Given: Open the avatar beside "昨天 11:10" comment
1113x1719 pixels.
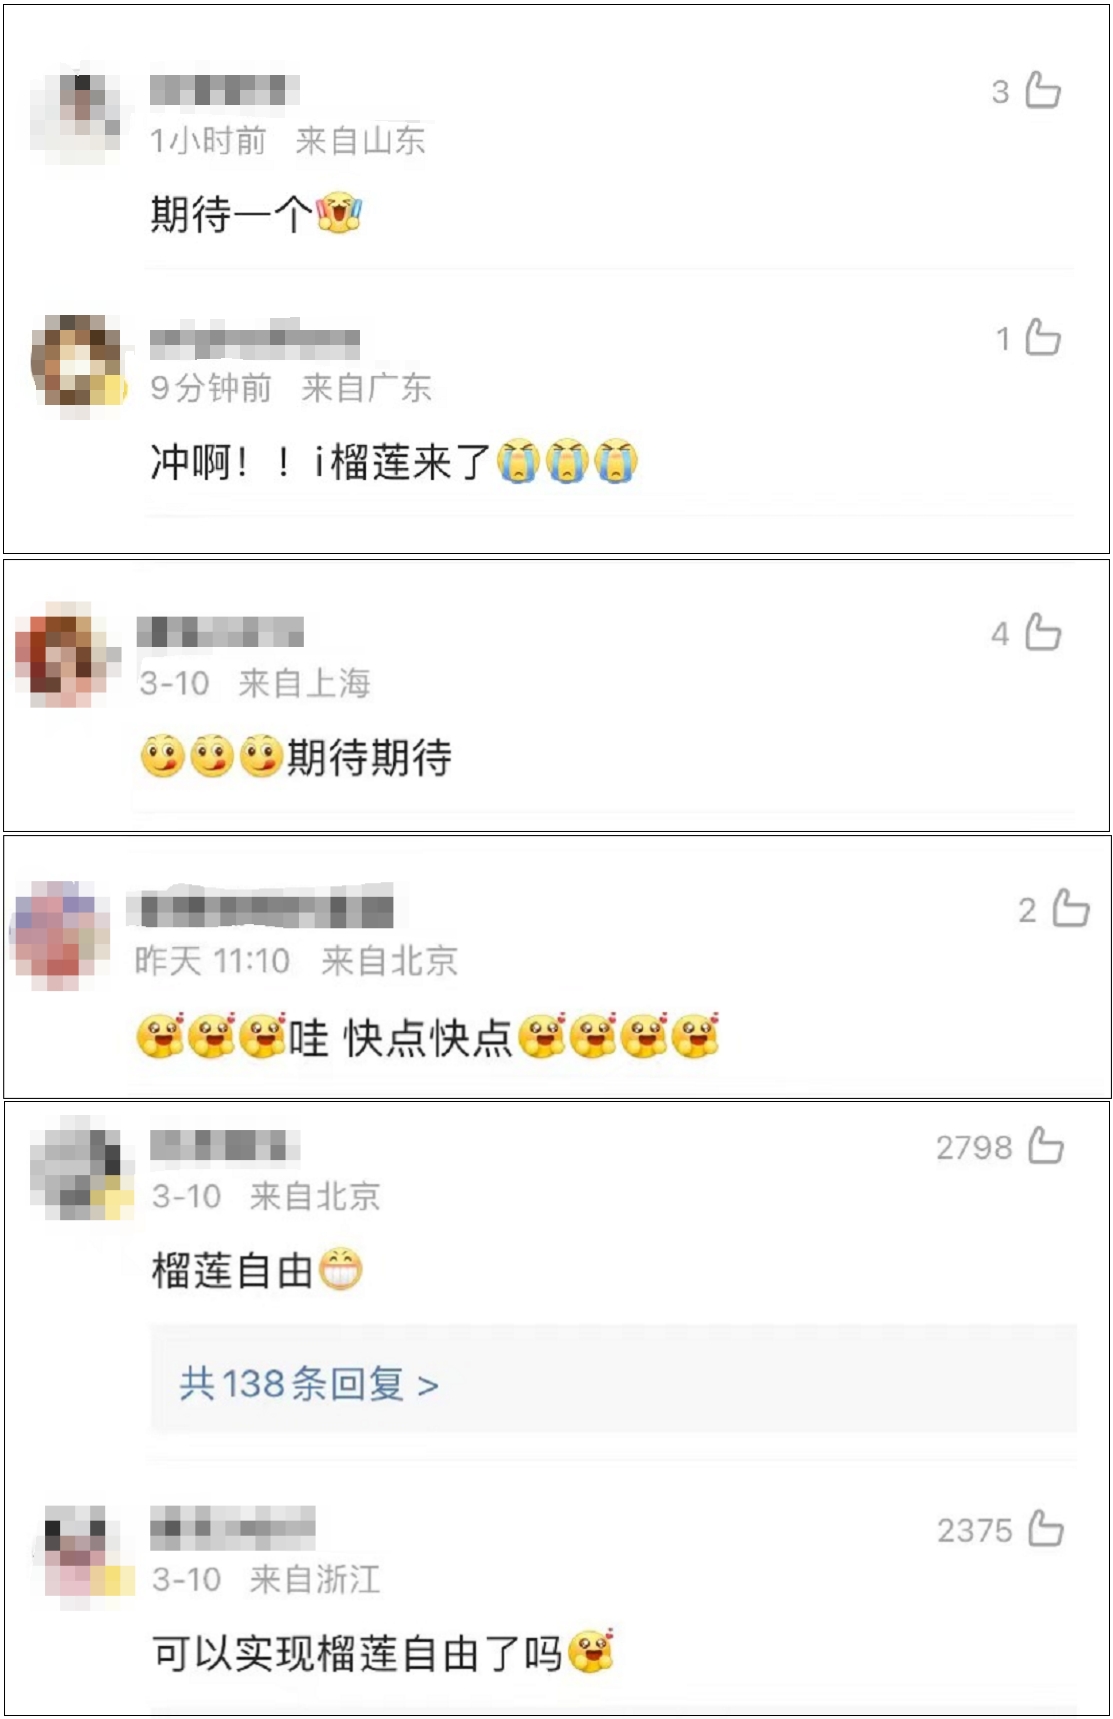Looking at the screenshot, I should click(x=60, y=934).
